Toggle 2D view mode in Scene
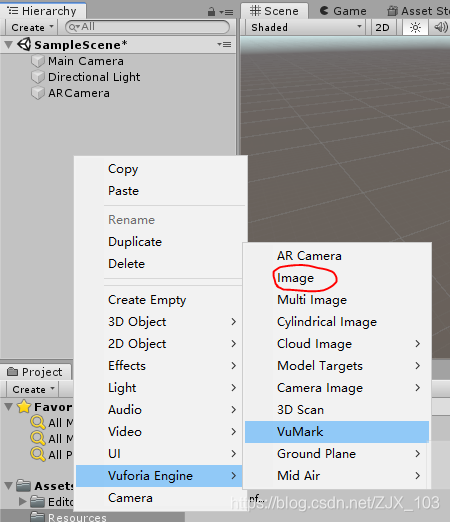The height and width of the screenshot is (522, 450). (382, 27)
